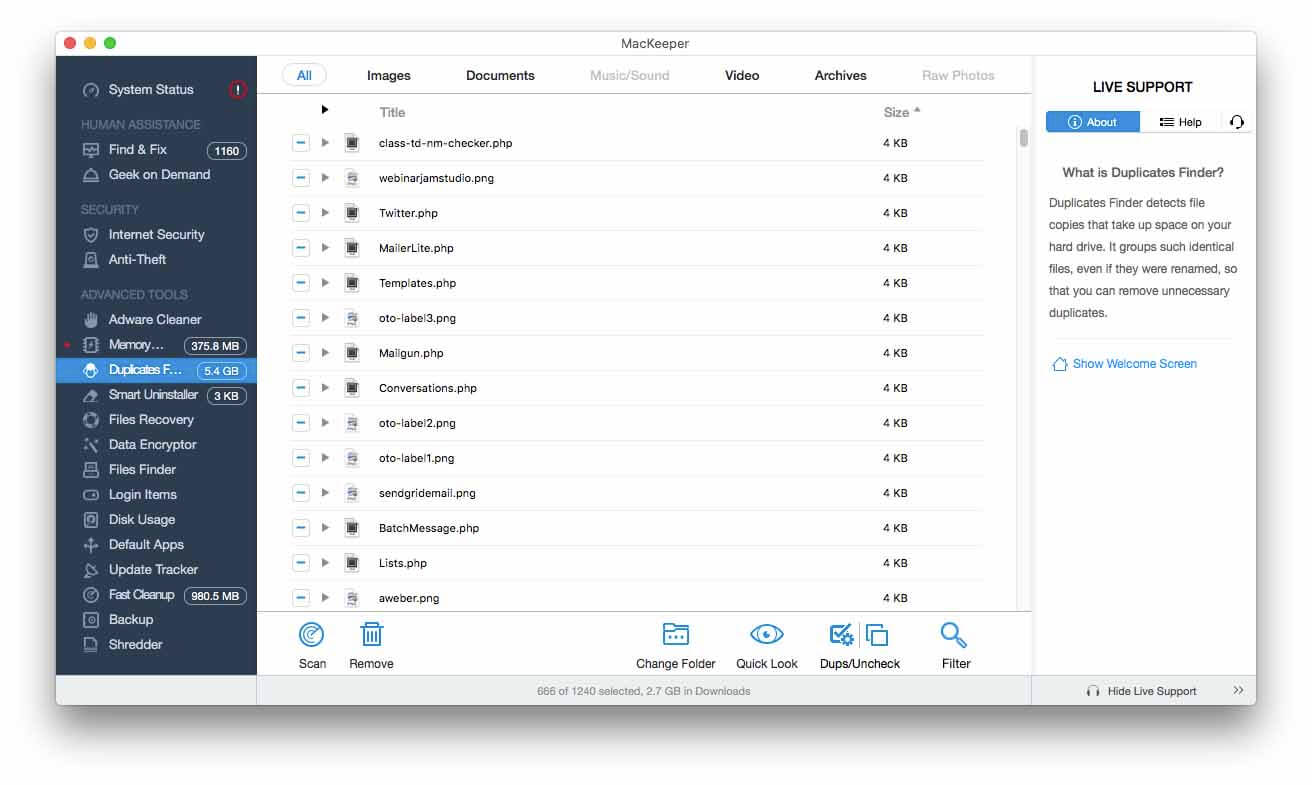Switch to the Images tab

pyautogui.click(x=388, y=75)
